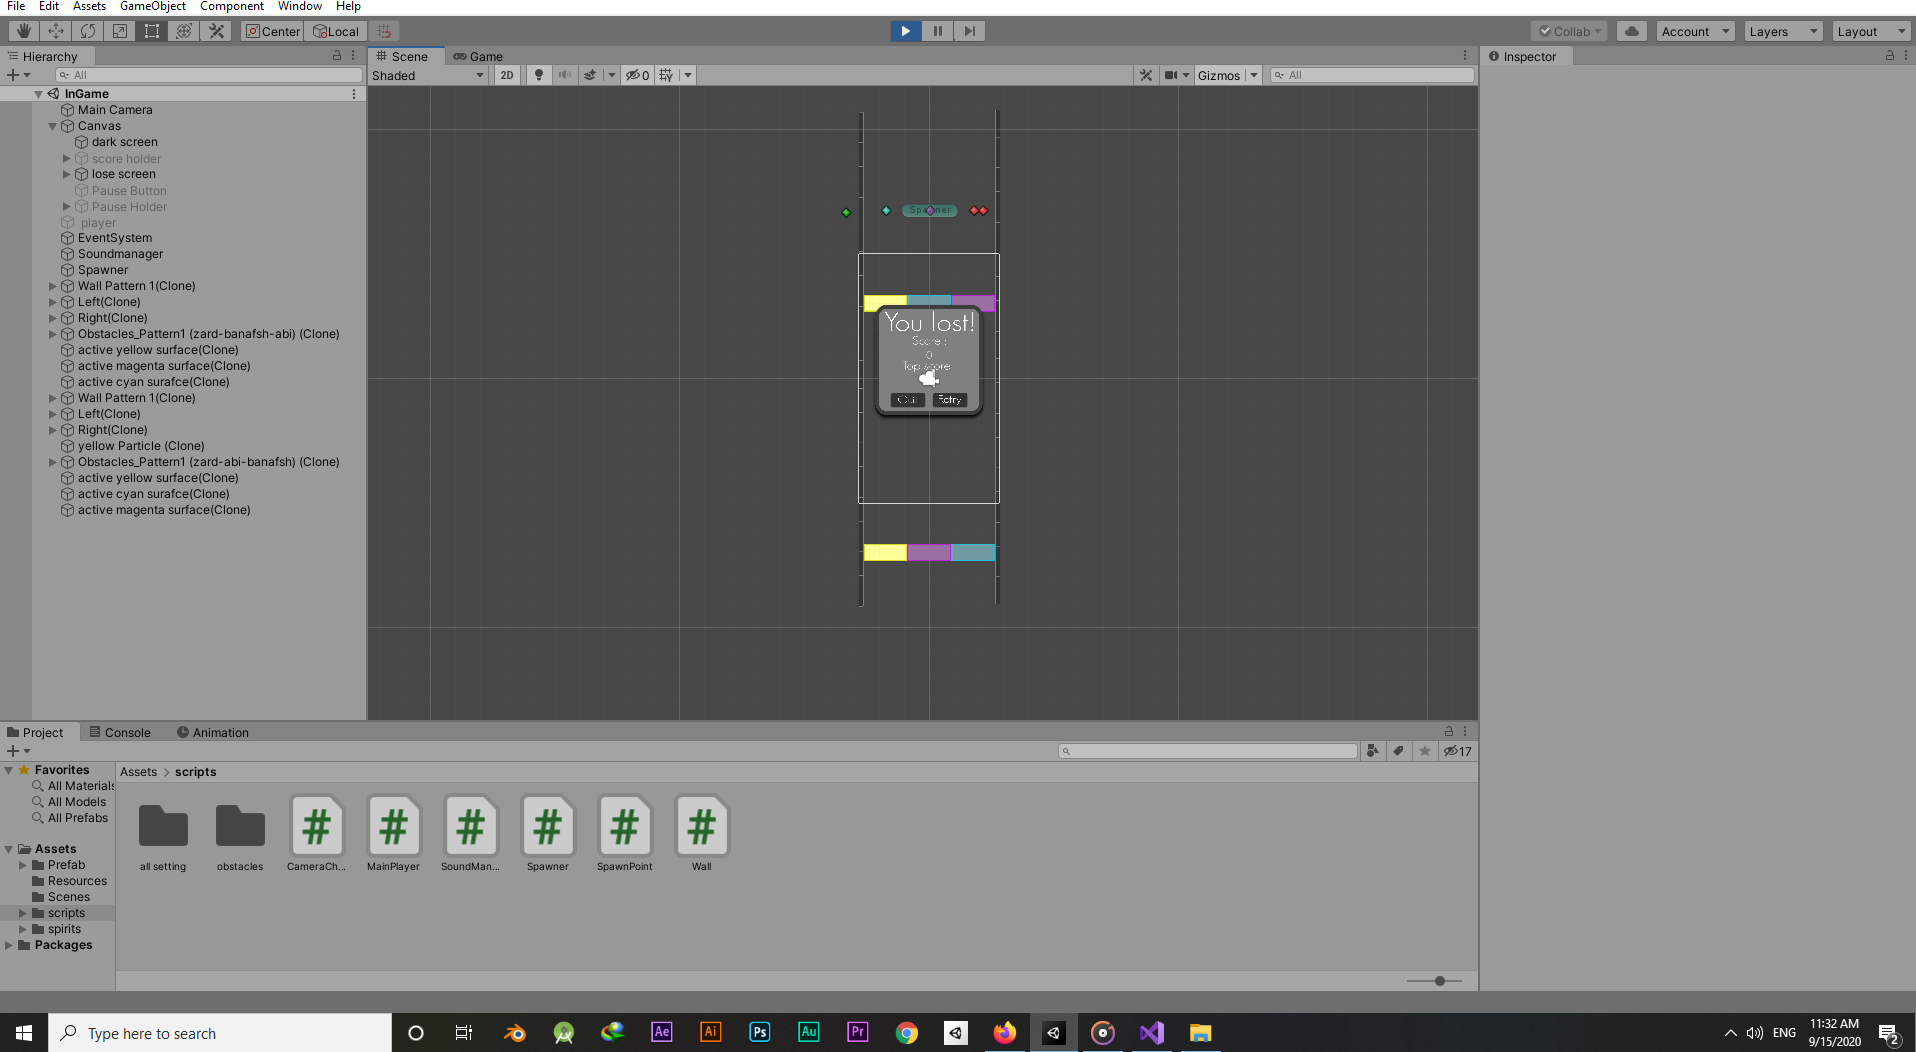
Task: Open the Layers dropdown
Action: [x=1783, y=31]
